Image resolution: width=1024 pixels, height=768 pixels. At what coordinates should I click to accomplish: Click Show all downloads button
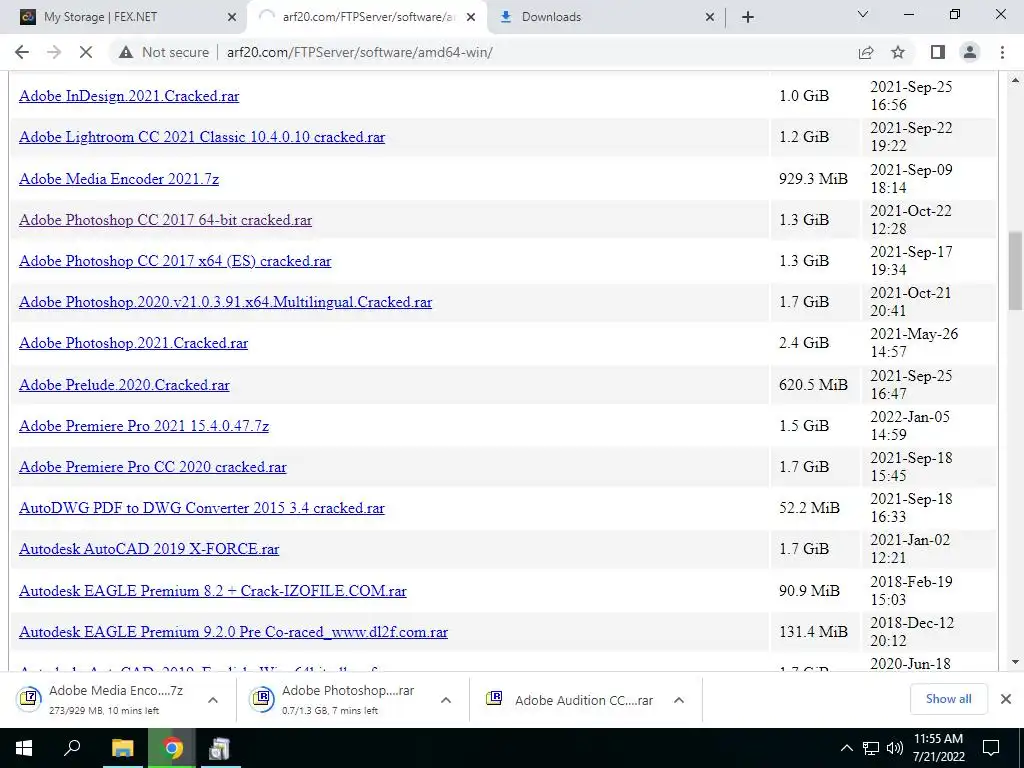tap(948, 699)
